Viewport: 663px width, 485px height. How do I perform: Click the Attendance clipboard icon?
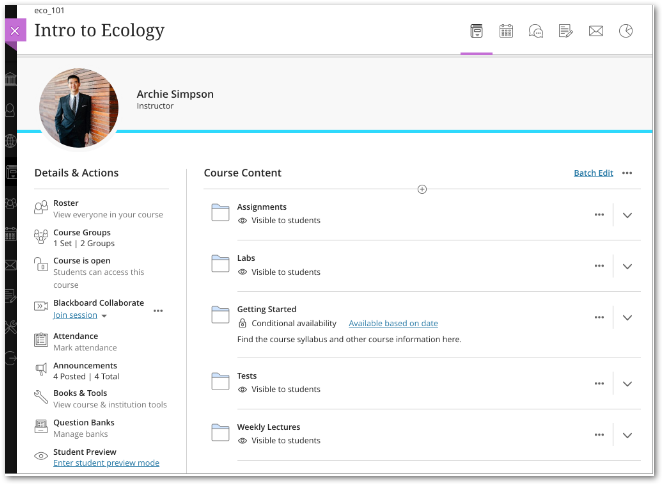[41, 340]
